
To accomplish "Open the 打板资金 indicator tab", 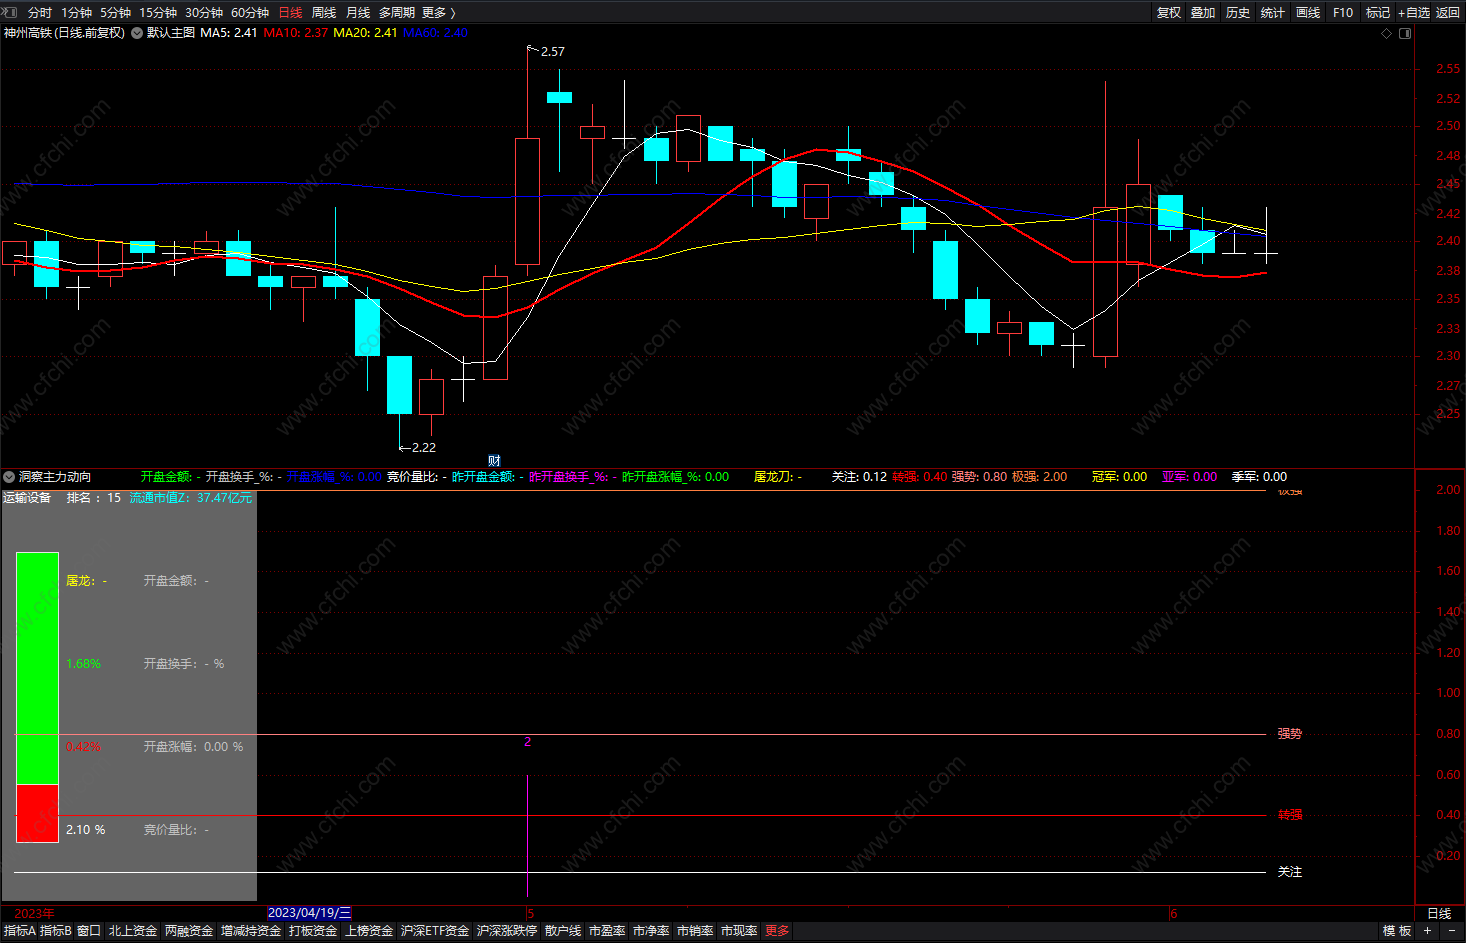I will click(313, 931).
